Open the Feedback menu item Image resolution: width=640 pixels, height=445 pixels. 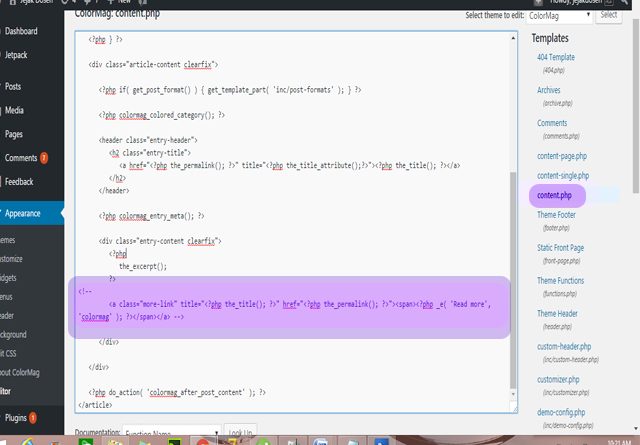[x=19, y=182]
